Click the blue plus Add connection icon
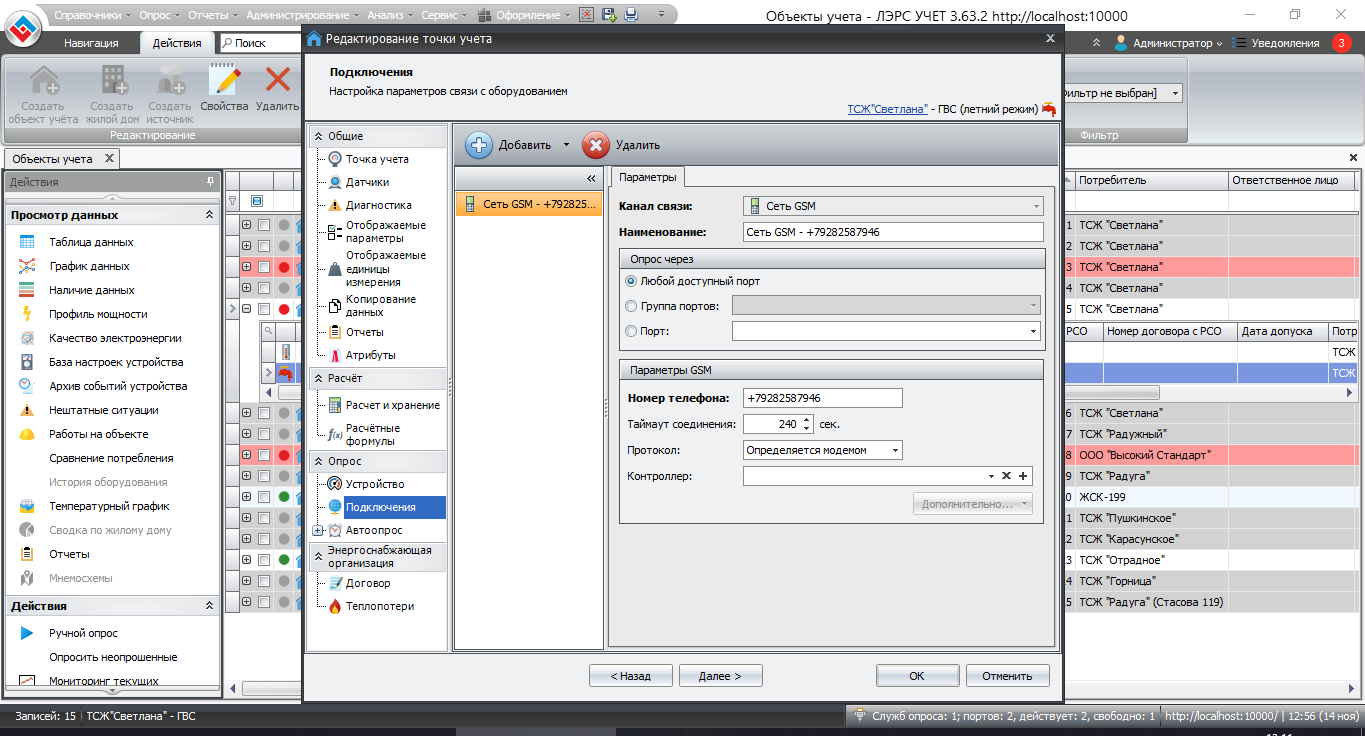Image resolution: width=1365 pixels, height=736 pixels. tap(480, 145)
